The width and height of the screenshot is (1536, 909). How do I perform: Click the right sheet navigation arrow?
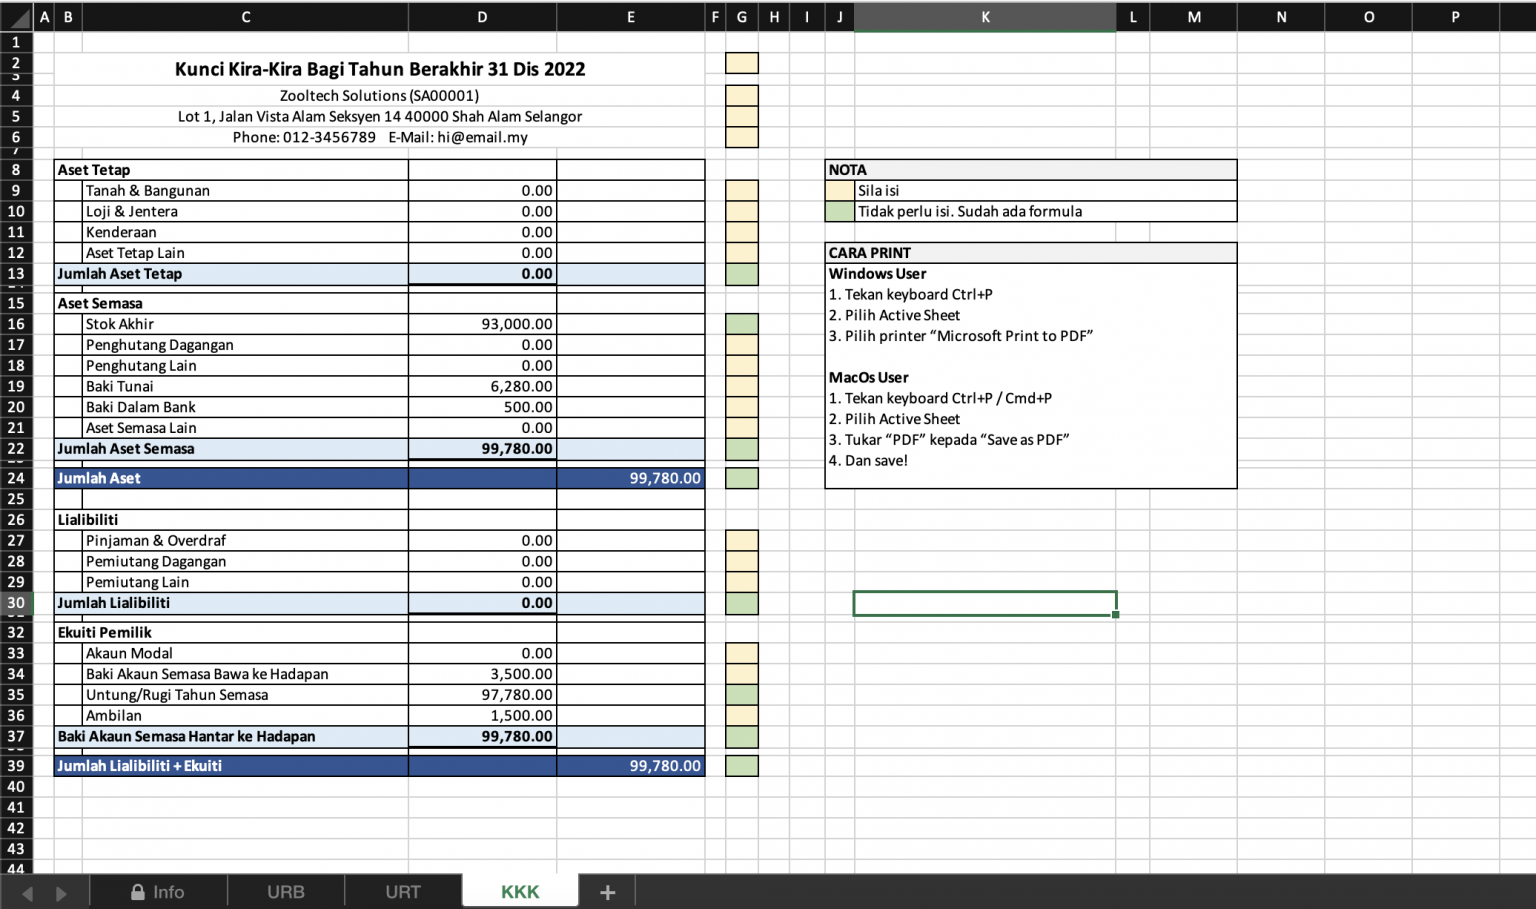point(60,891)
